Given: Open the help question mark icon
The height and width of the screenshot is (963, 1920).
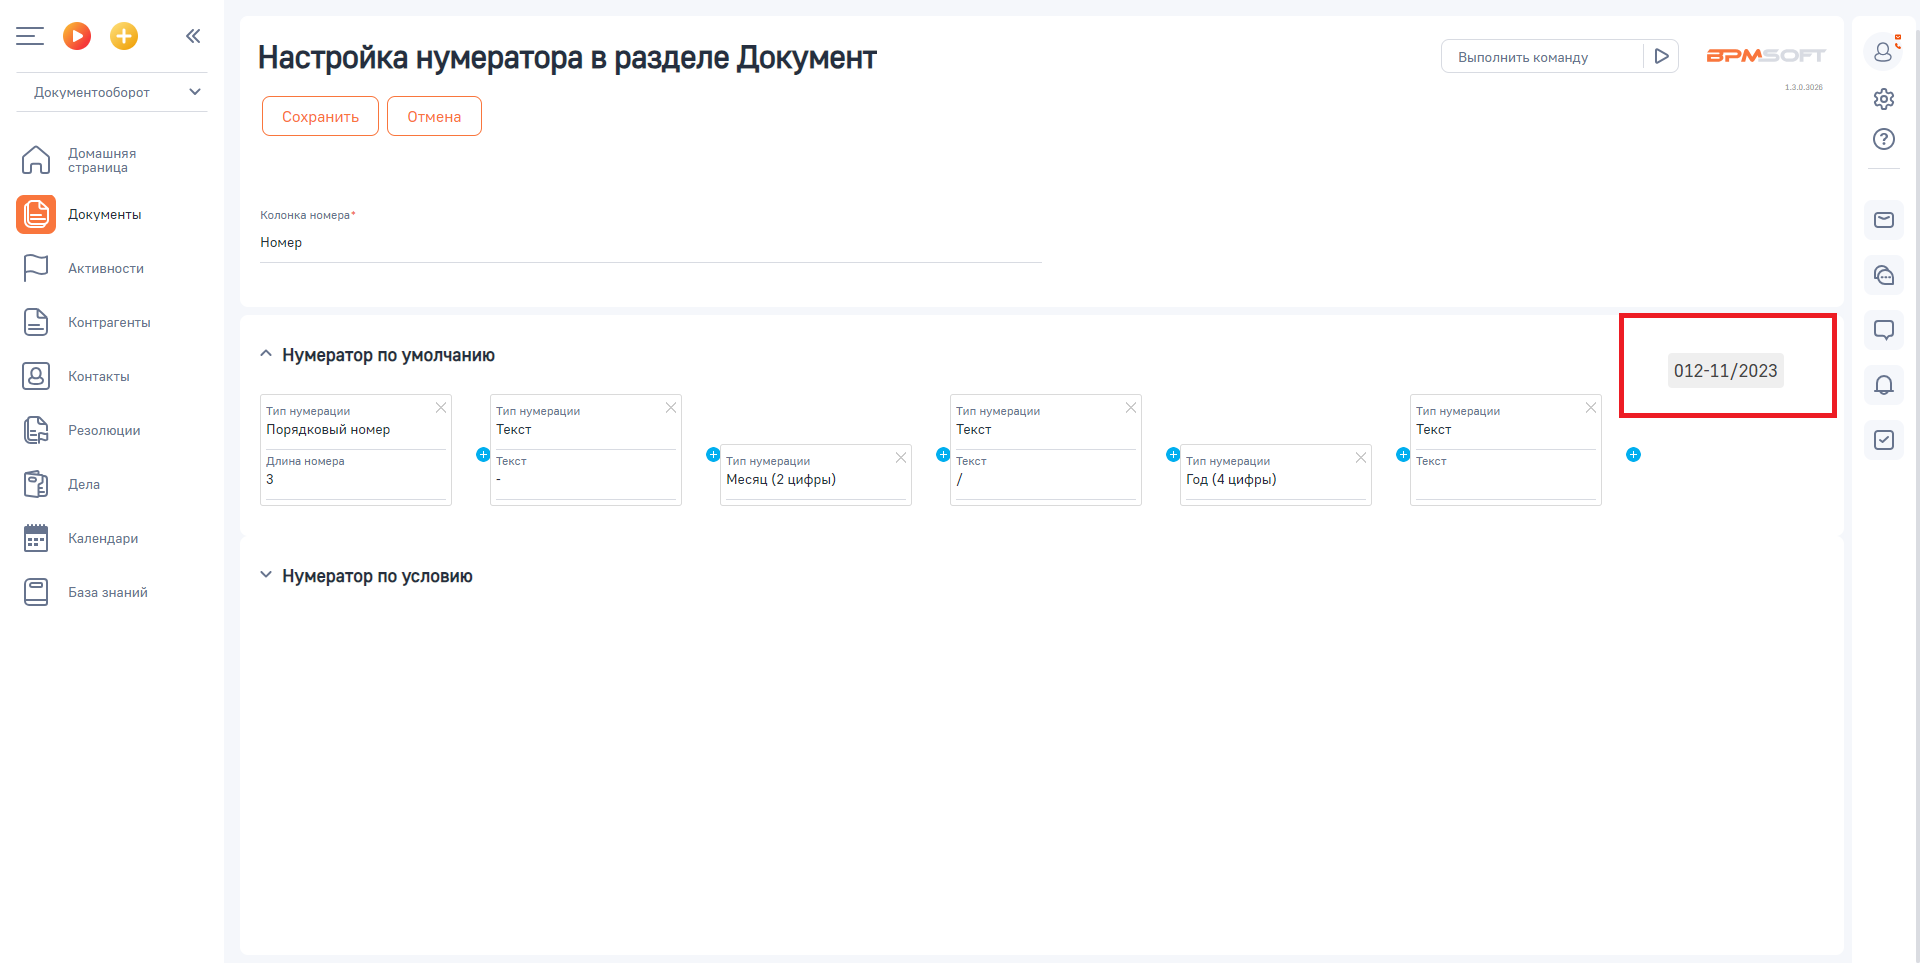Looking at the screenshot, I should (1884, 139).
